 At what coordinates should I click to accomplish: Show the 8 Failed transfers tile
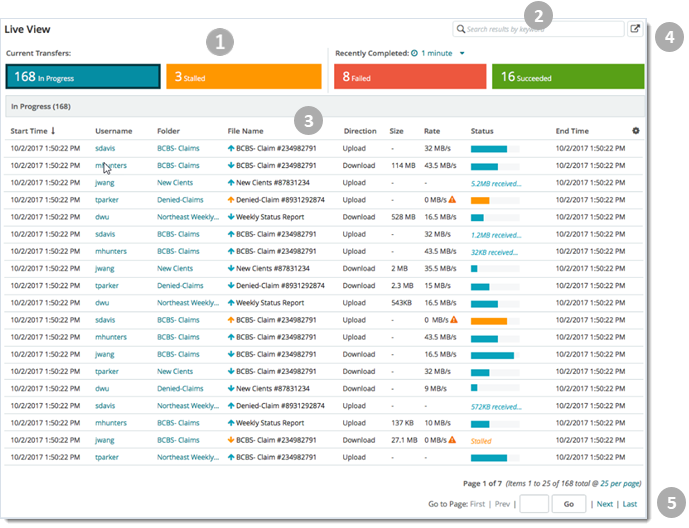coord(408,77)
